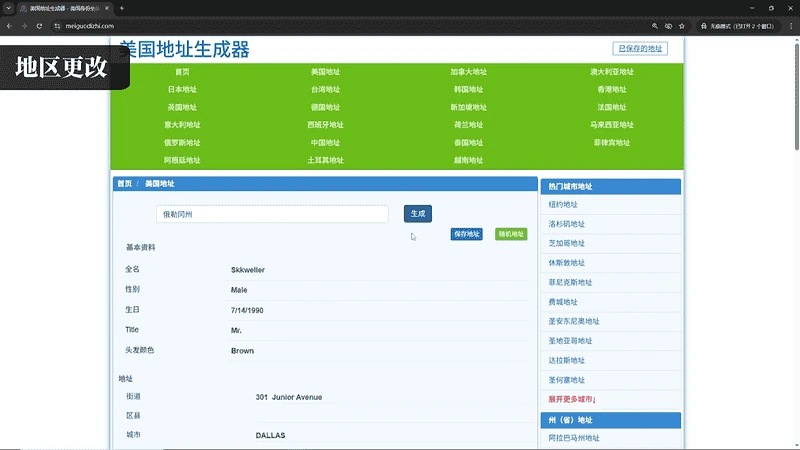800x450 pixels.
Task: Open 英国地址 navigation link
Action: pyautogui.click(x=182, y=107)
